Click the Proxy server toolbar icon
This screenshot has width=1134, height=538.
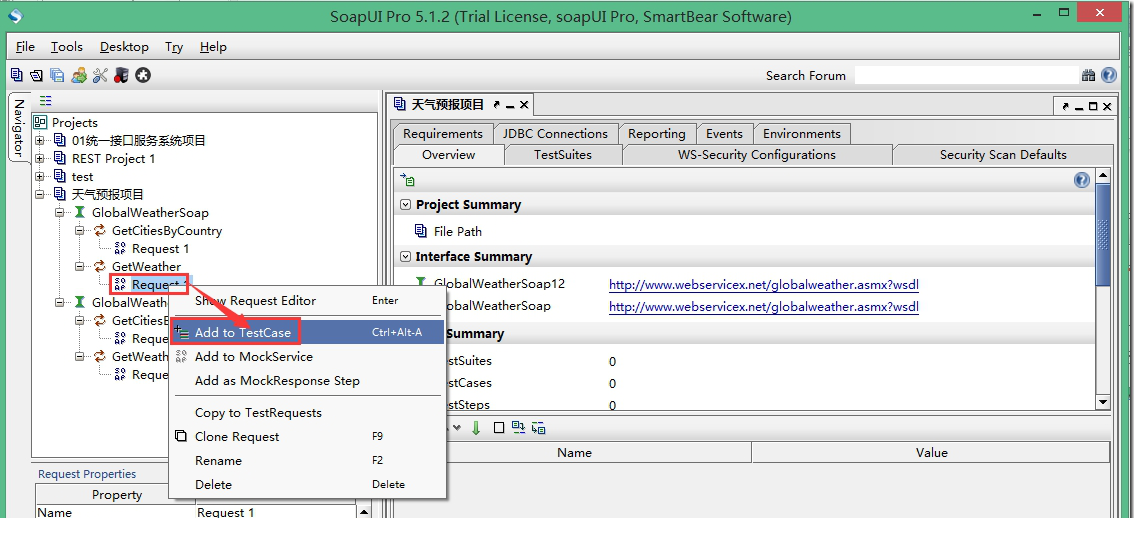pos(121,75)
